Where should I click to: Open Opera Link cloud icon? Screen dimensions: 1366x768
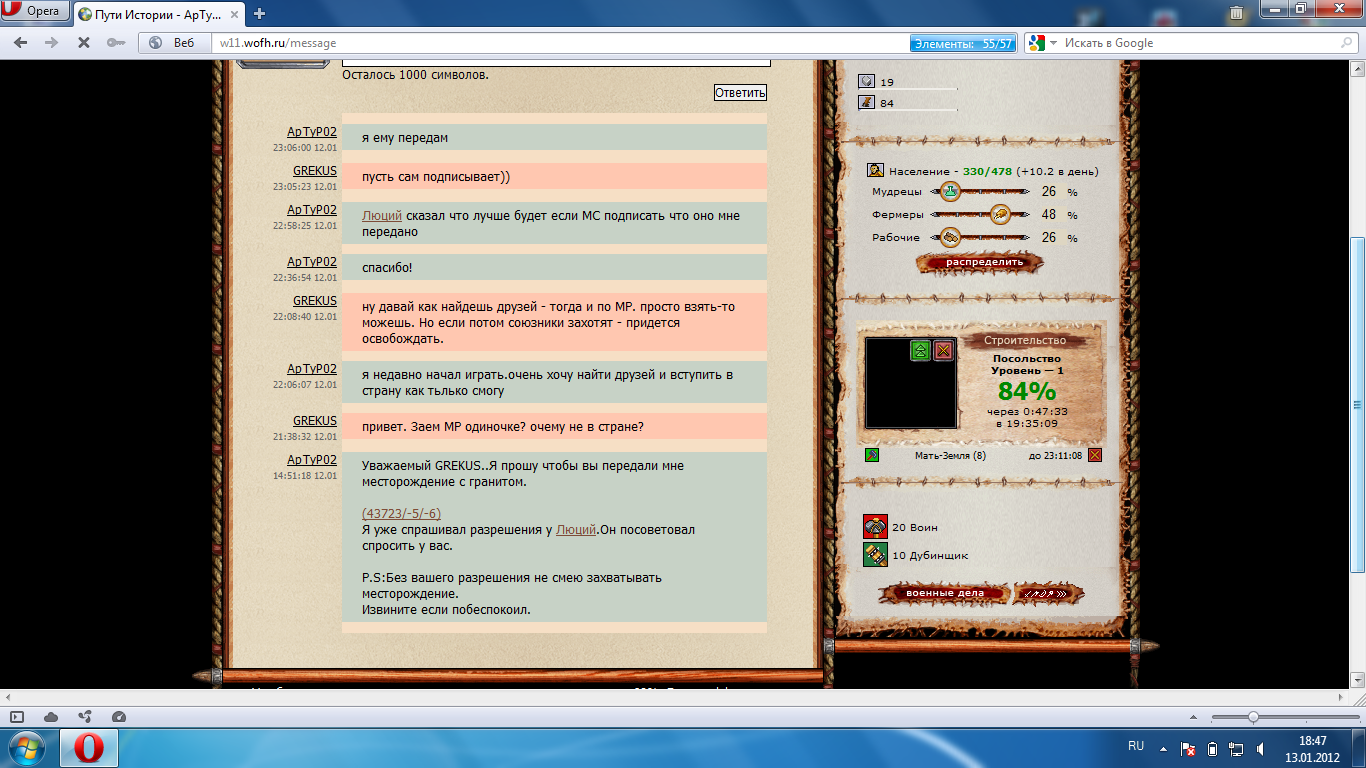(51, 716)
